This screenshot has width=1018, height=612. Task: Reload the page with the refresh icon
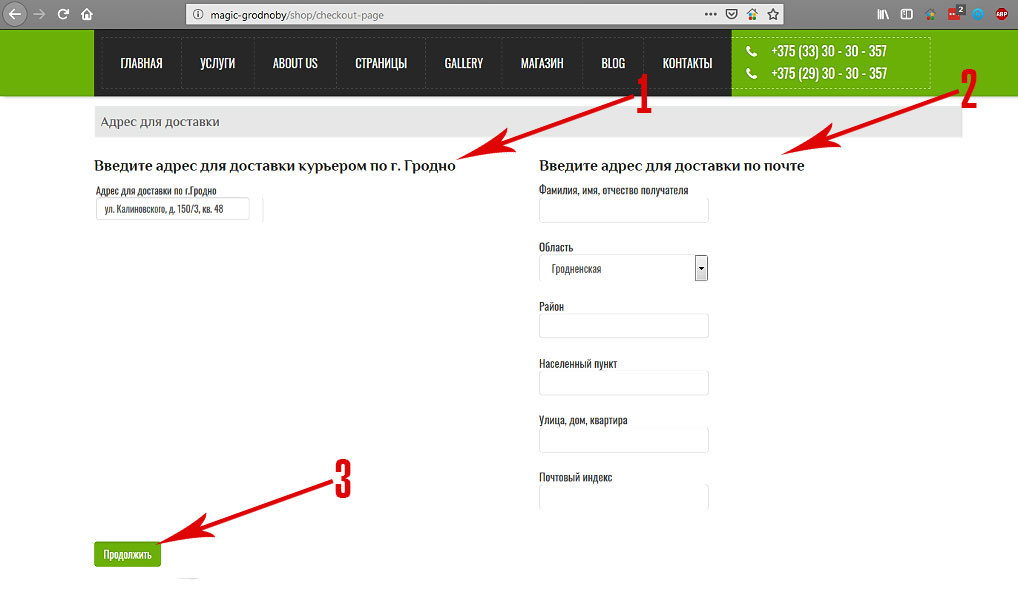(x=63, y=15)
